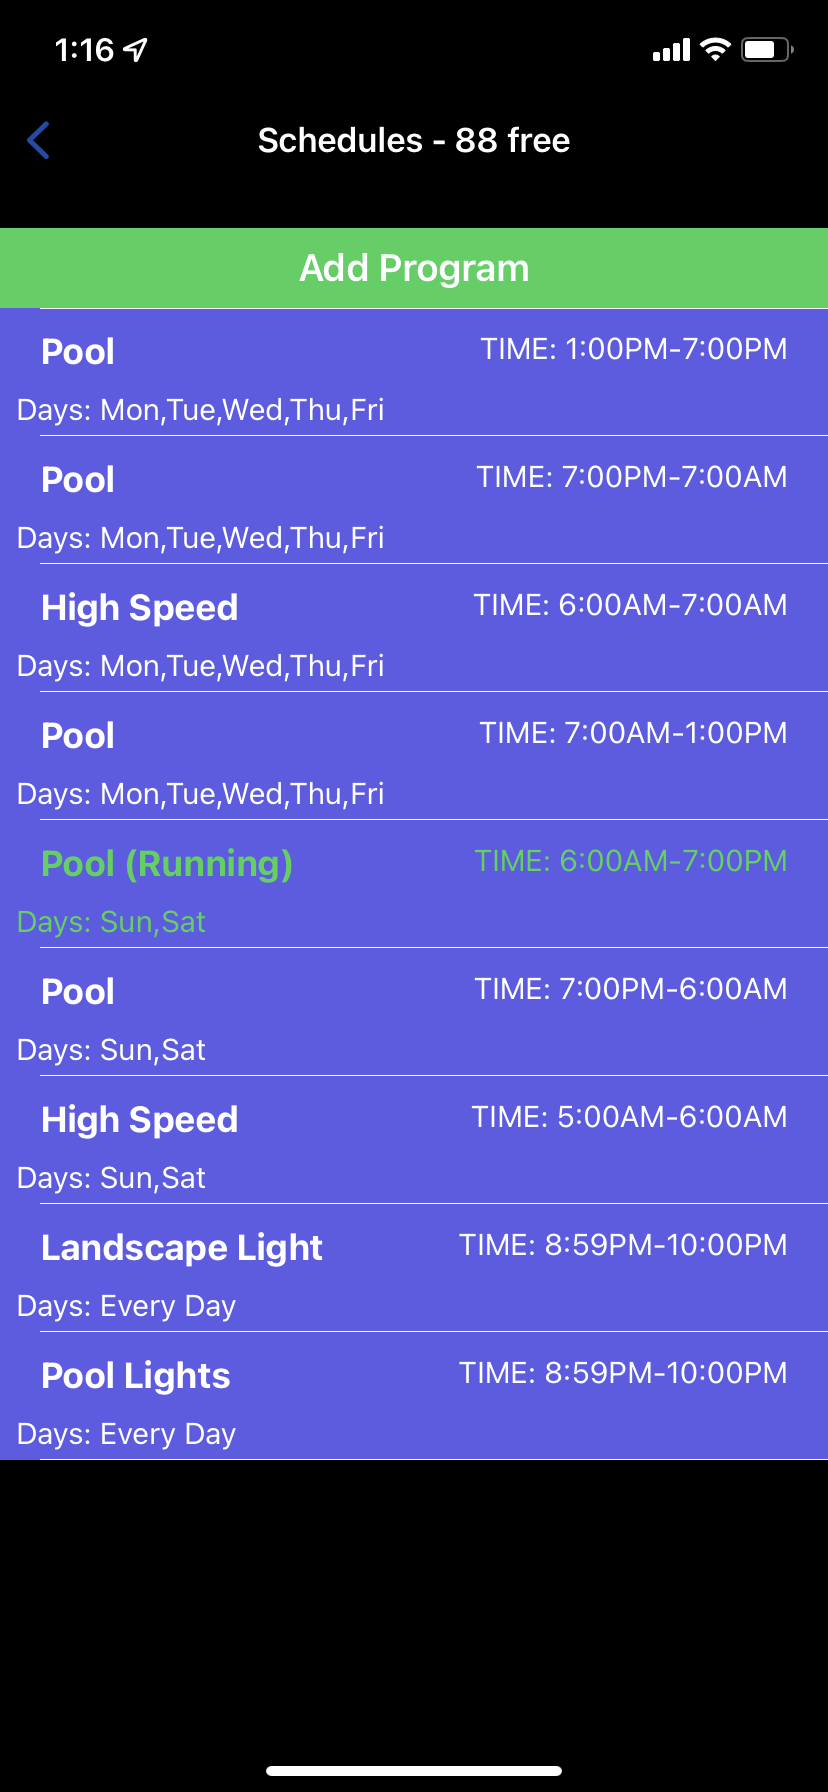Screen dimensions: 828x1792
Task: Tap Days: Sun,Sat under running Pool
Action: [111, 922]
